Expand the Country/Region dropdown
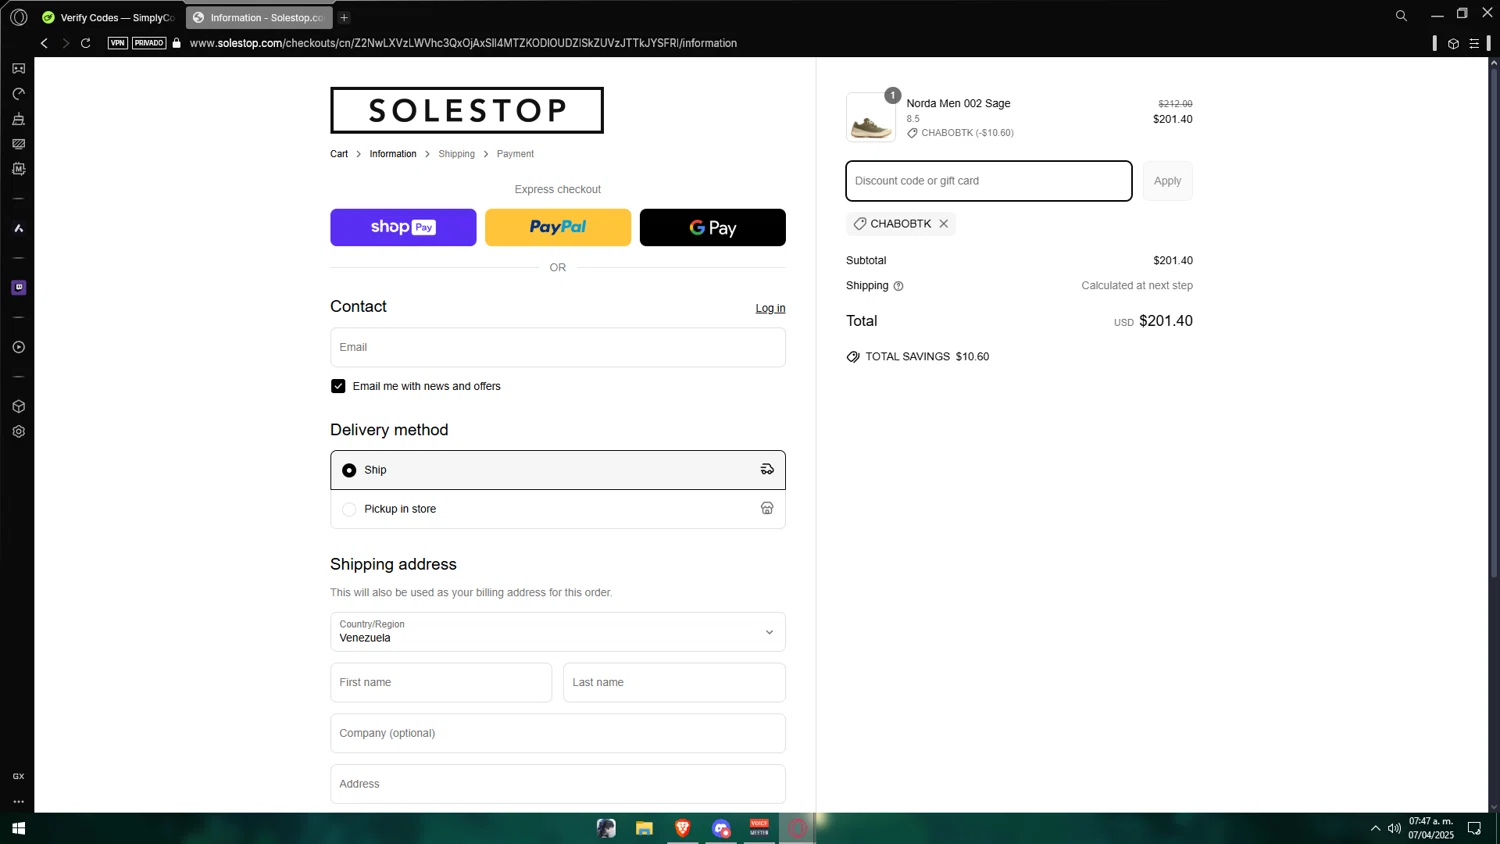The height and width of the screenshot is (844, 1500). [x=558, y=632]
